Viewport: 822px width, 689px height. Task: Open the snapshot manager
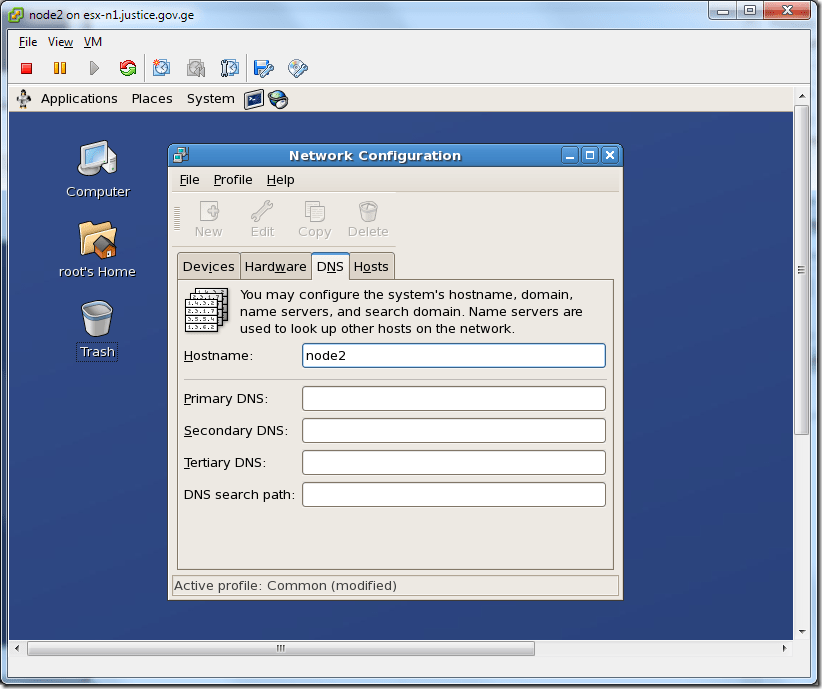click(230, 67)
